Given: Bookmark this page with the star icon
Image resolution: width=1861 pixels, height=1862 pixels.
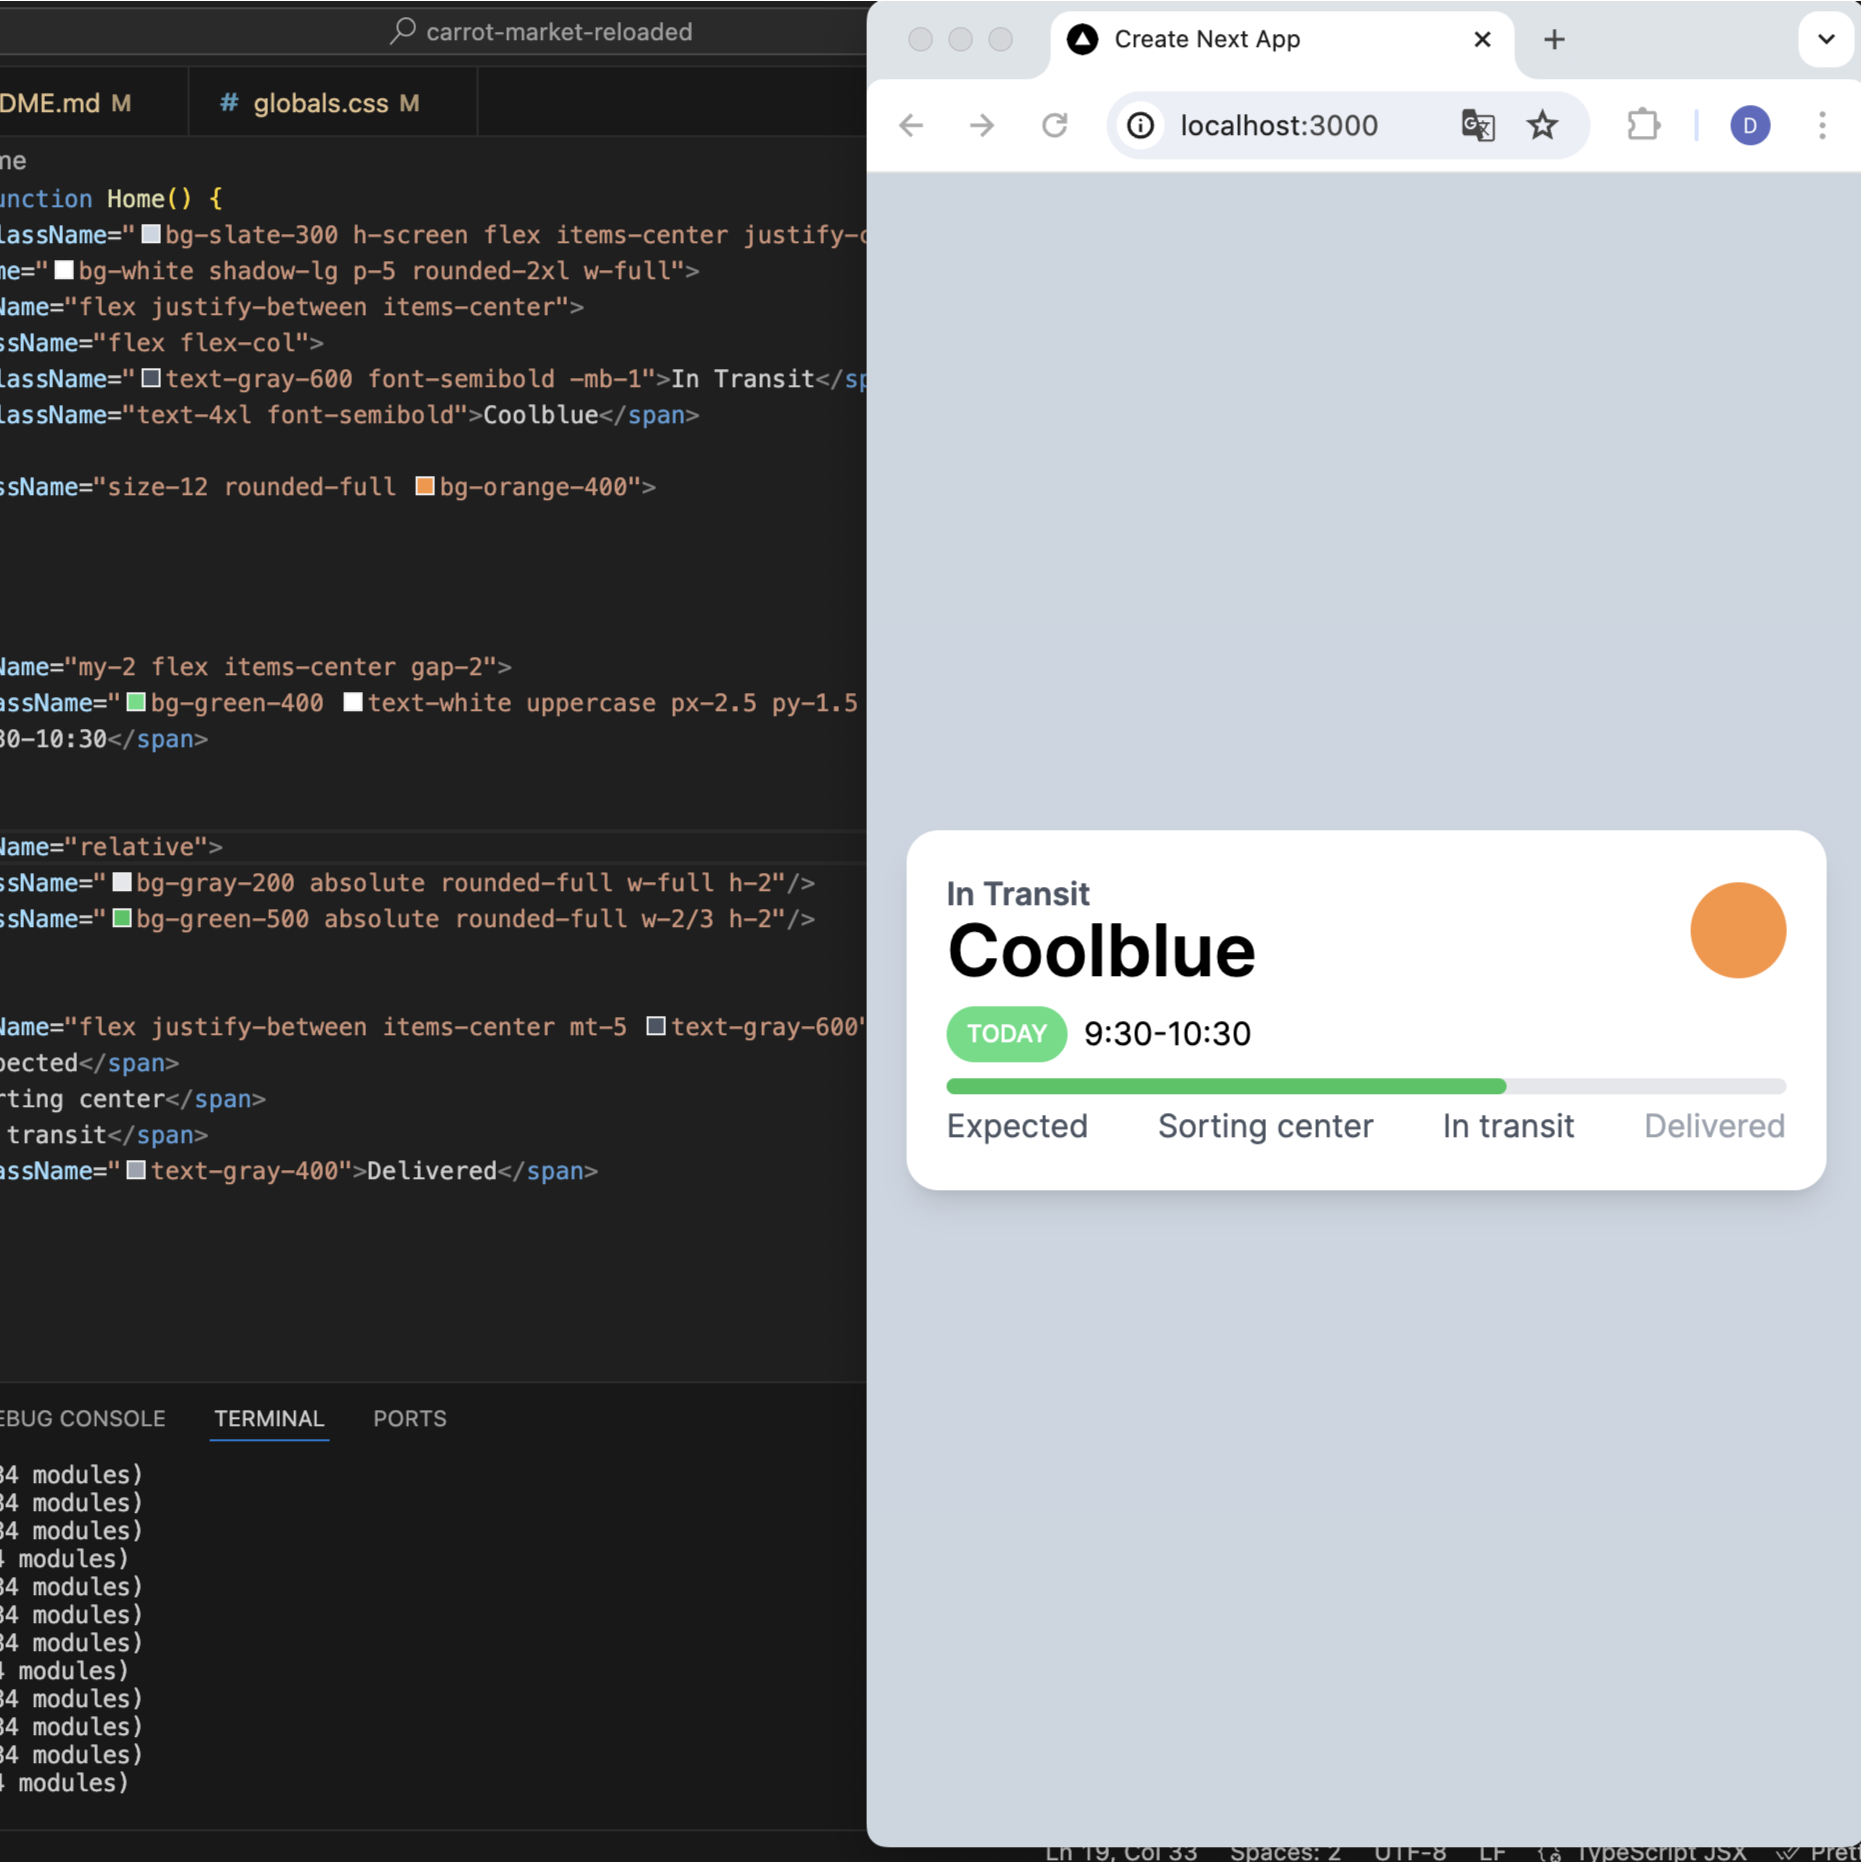Looking at the screenshot, I should click(x=1542, y=125).
